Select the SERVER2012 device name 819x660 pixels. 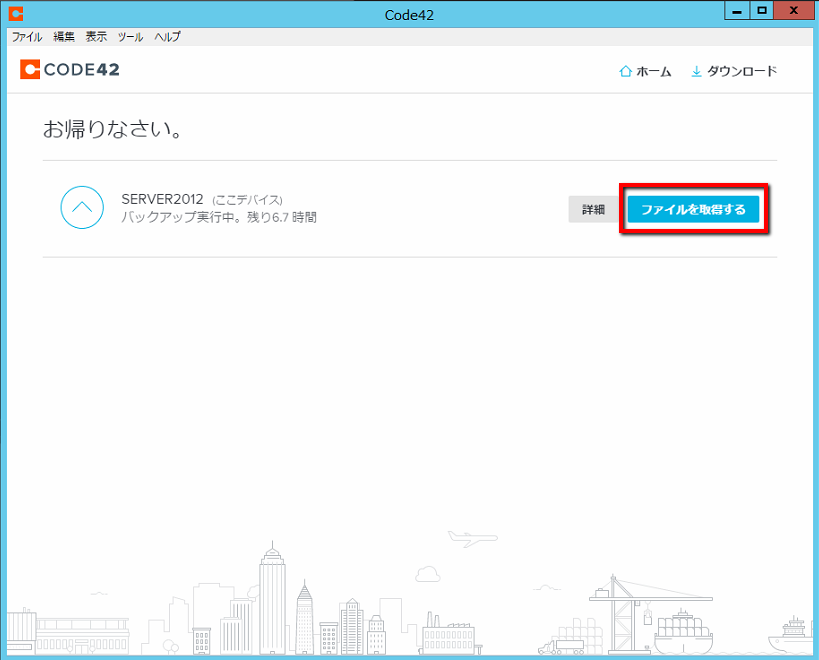tap(162, 199)
